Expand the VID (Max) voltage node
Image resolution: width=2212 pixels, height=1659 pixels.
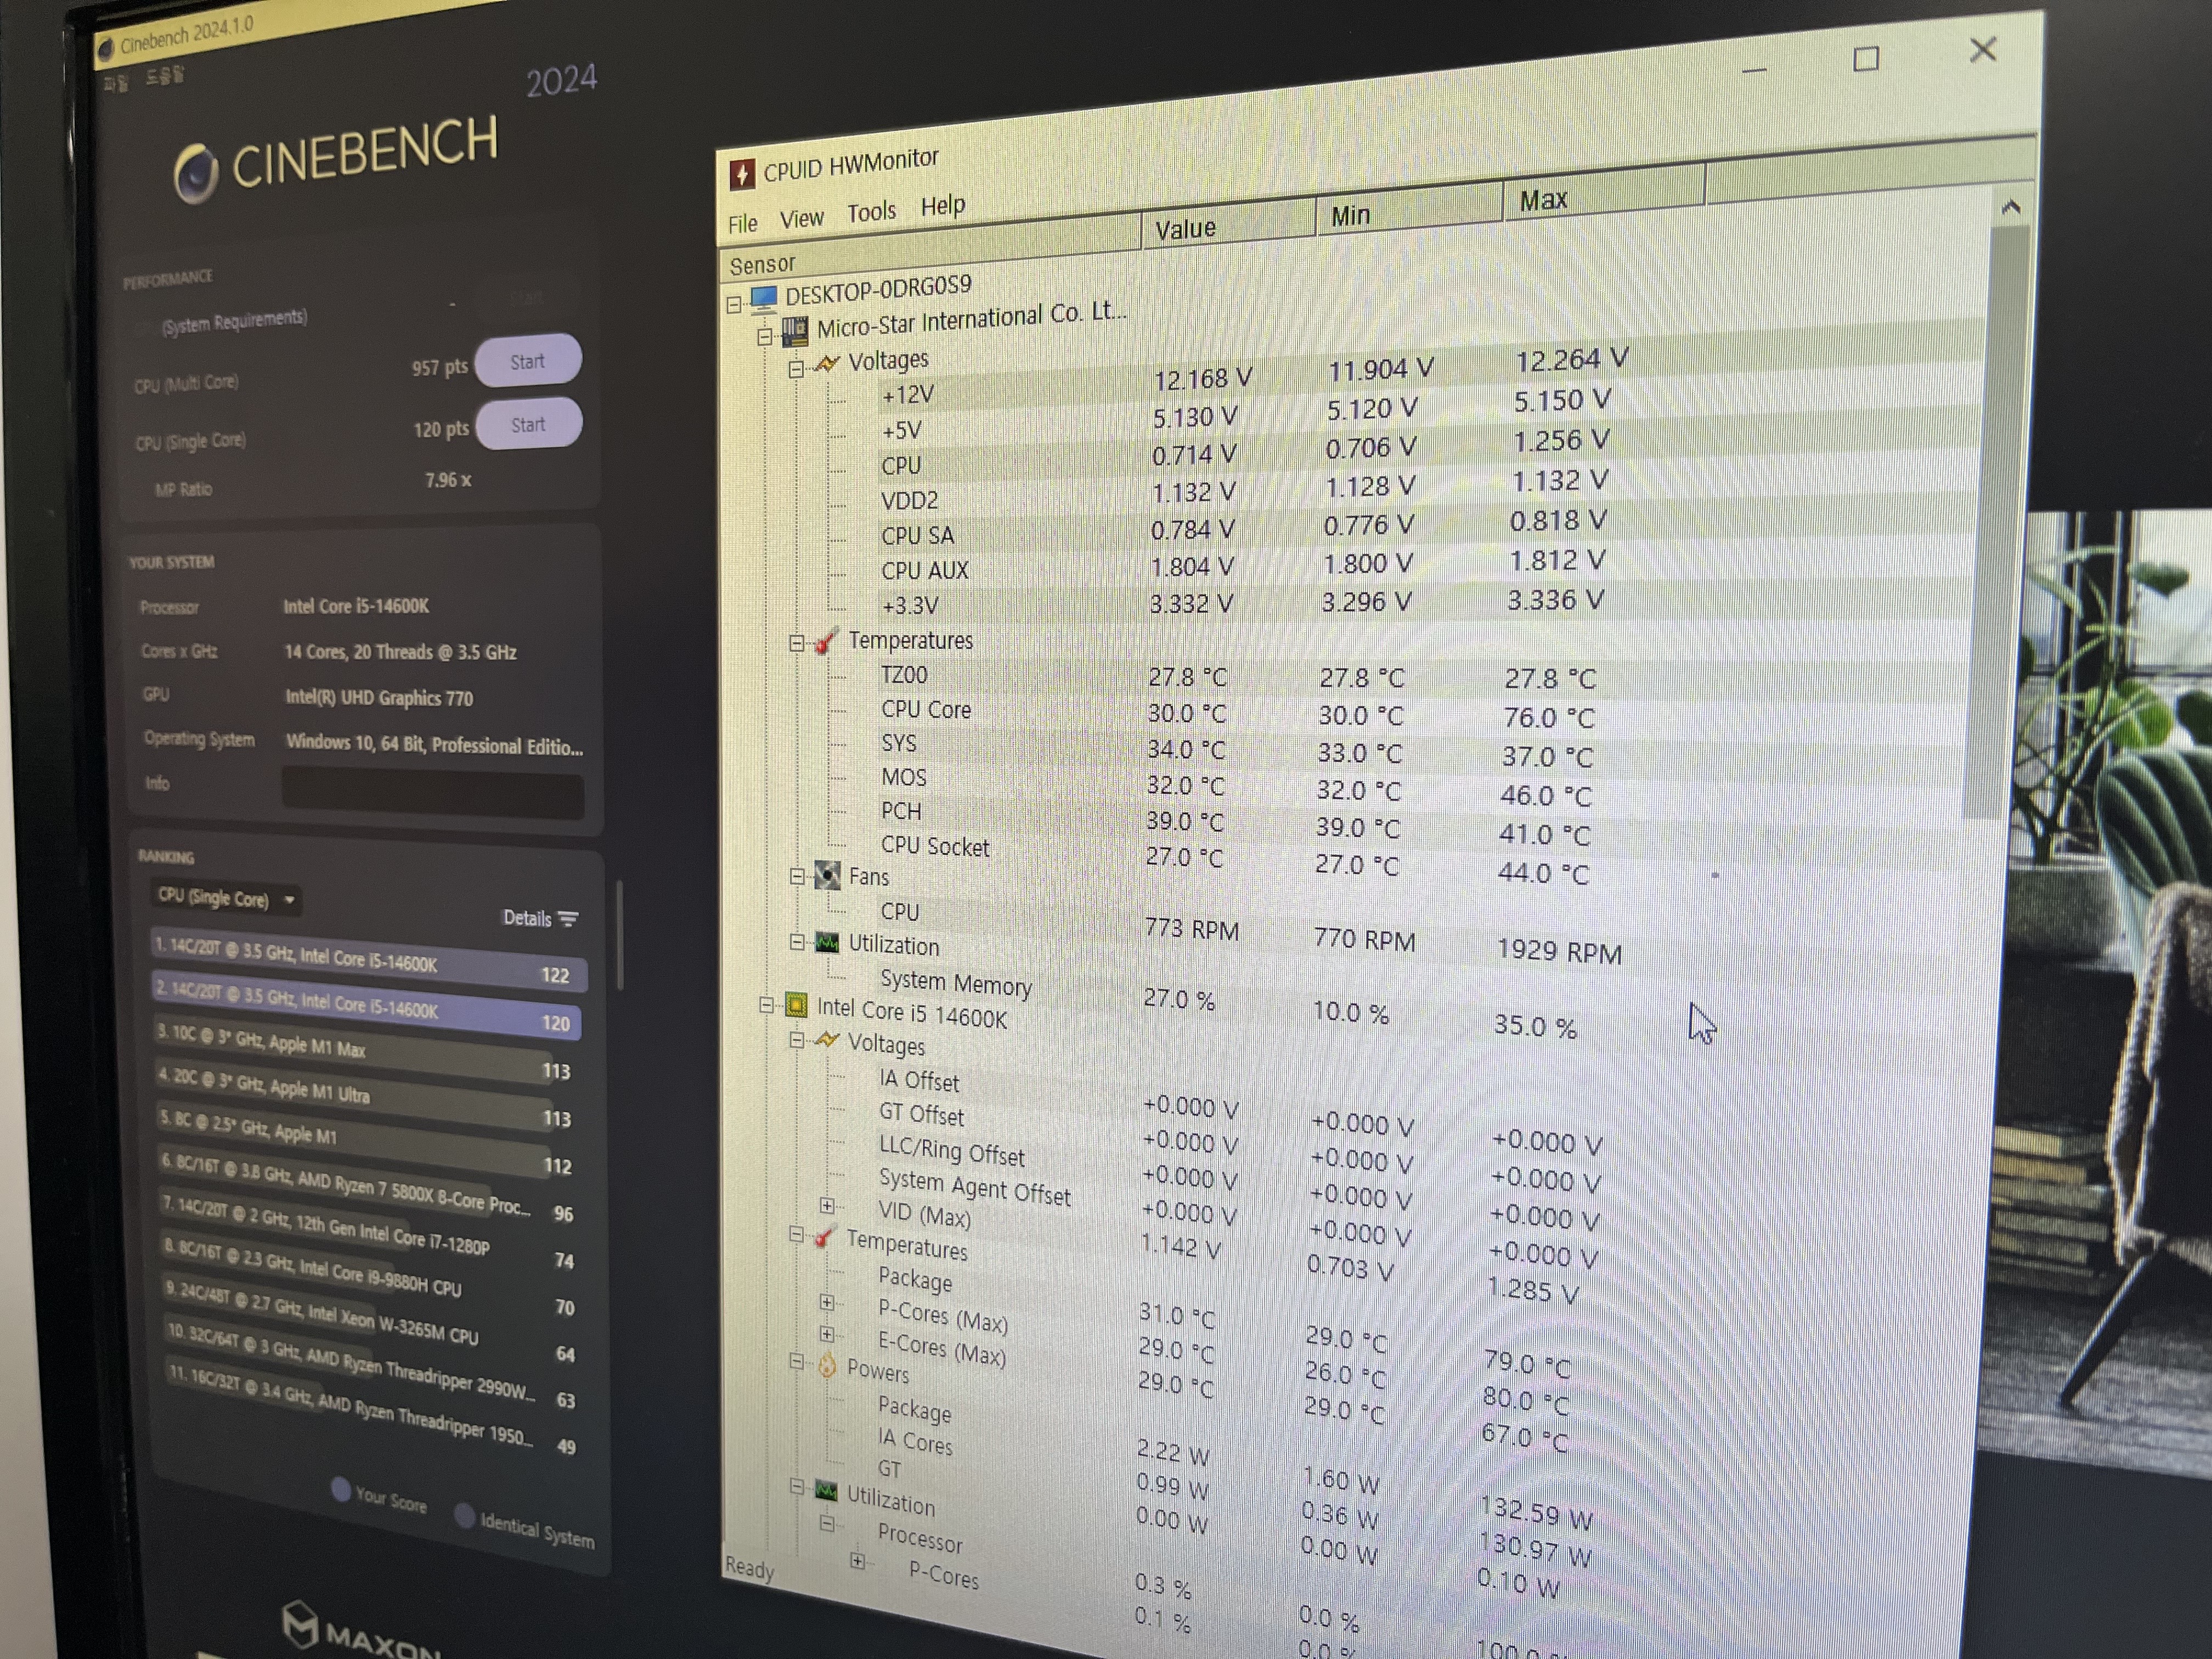tap(827, 1205)
